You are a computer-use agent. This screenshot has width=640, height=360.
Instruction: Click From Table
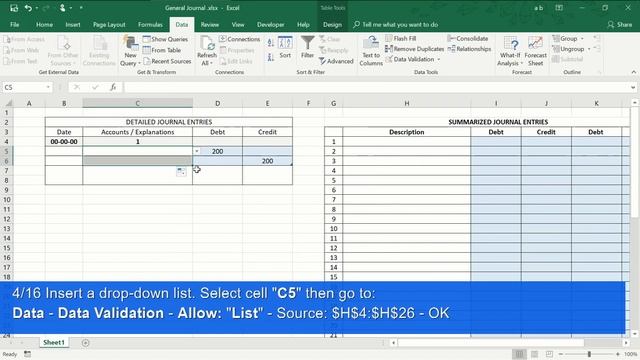[x=162, y=50]
